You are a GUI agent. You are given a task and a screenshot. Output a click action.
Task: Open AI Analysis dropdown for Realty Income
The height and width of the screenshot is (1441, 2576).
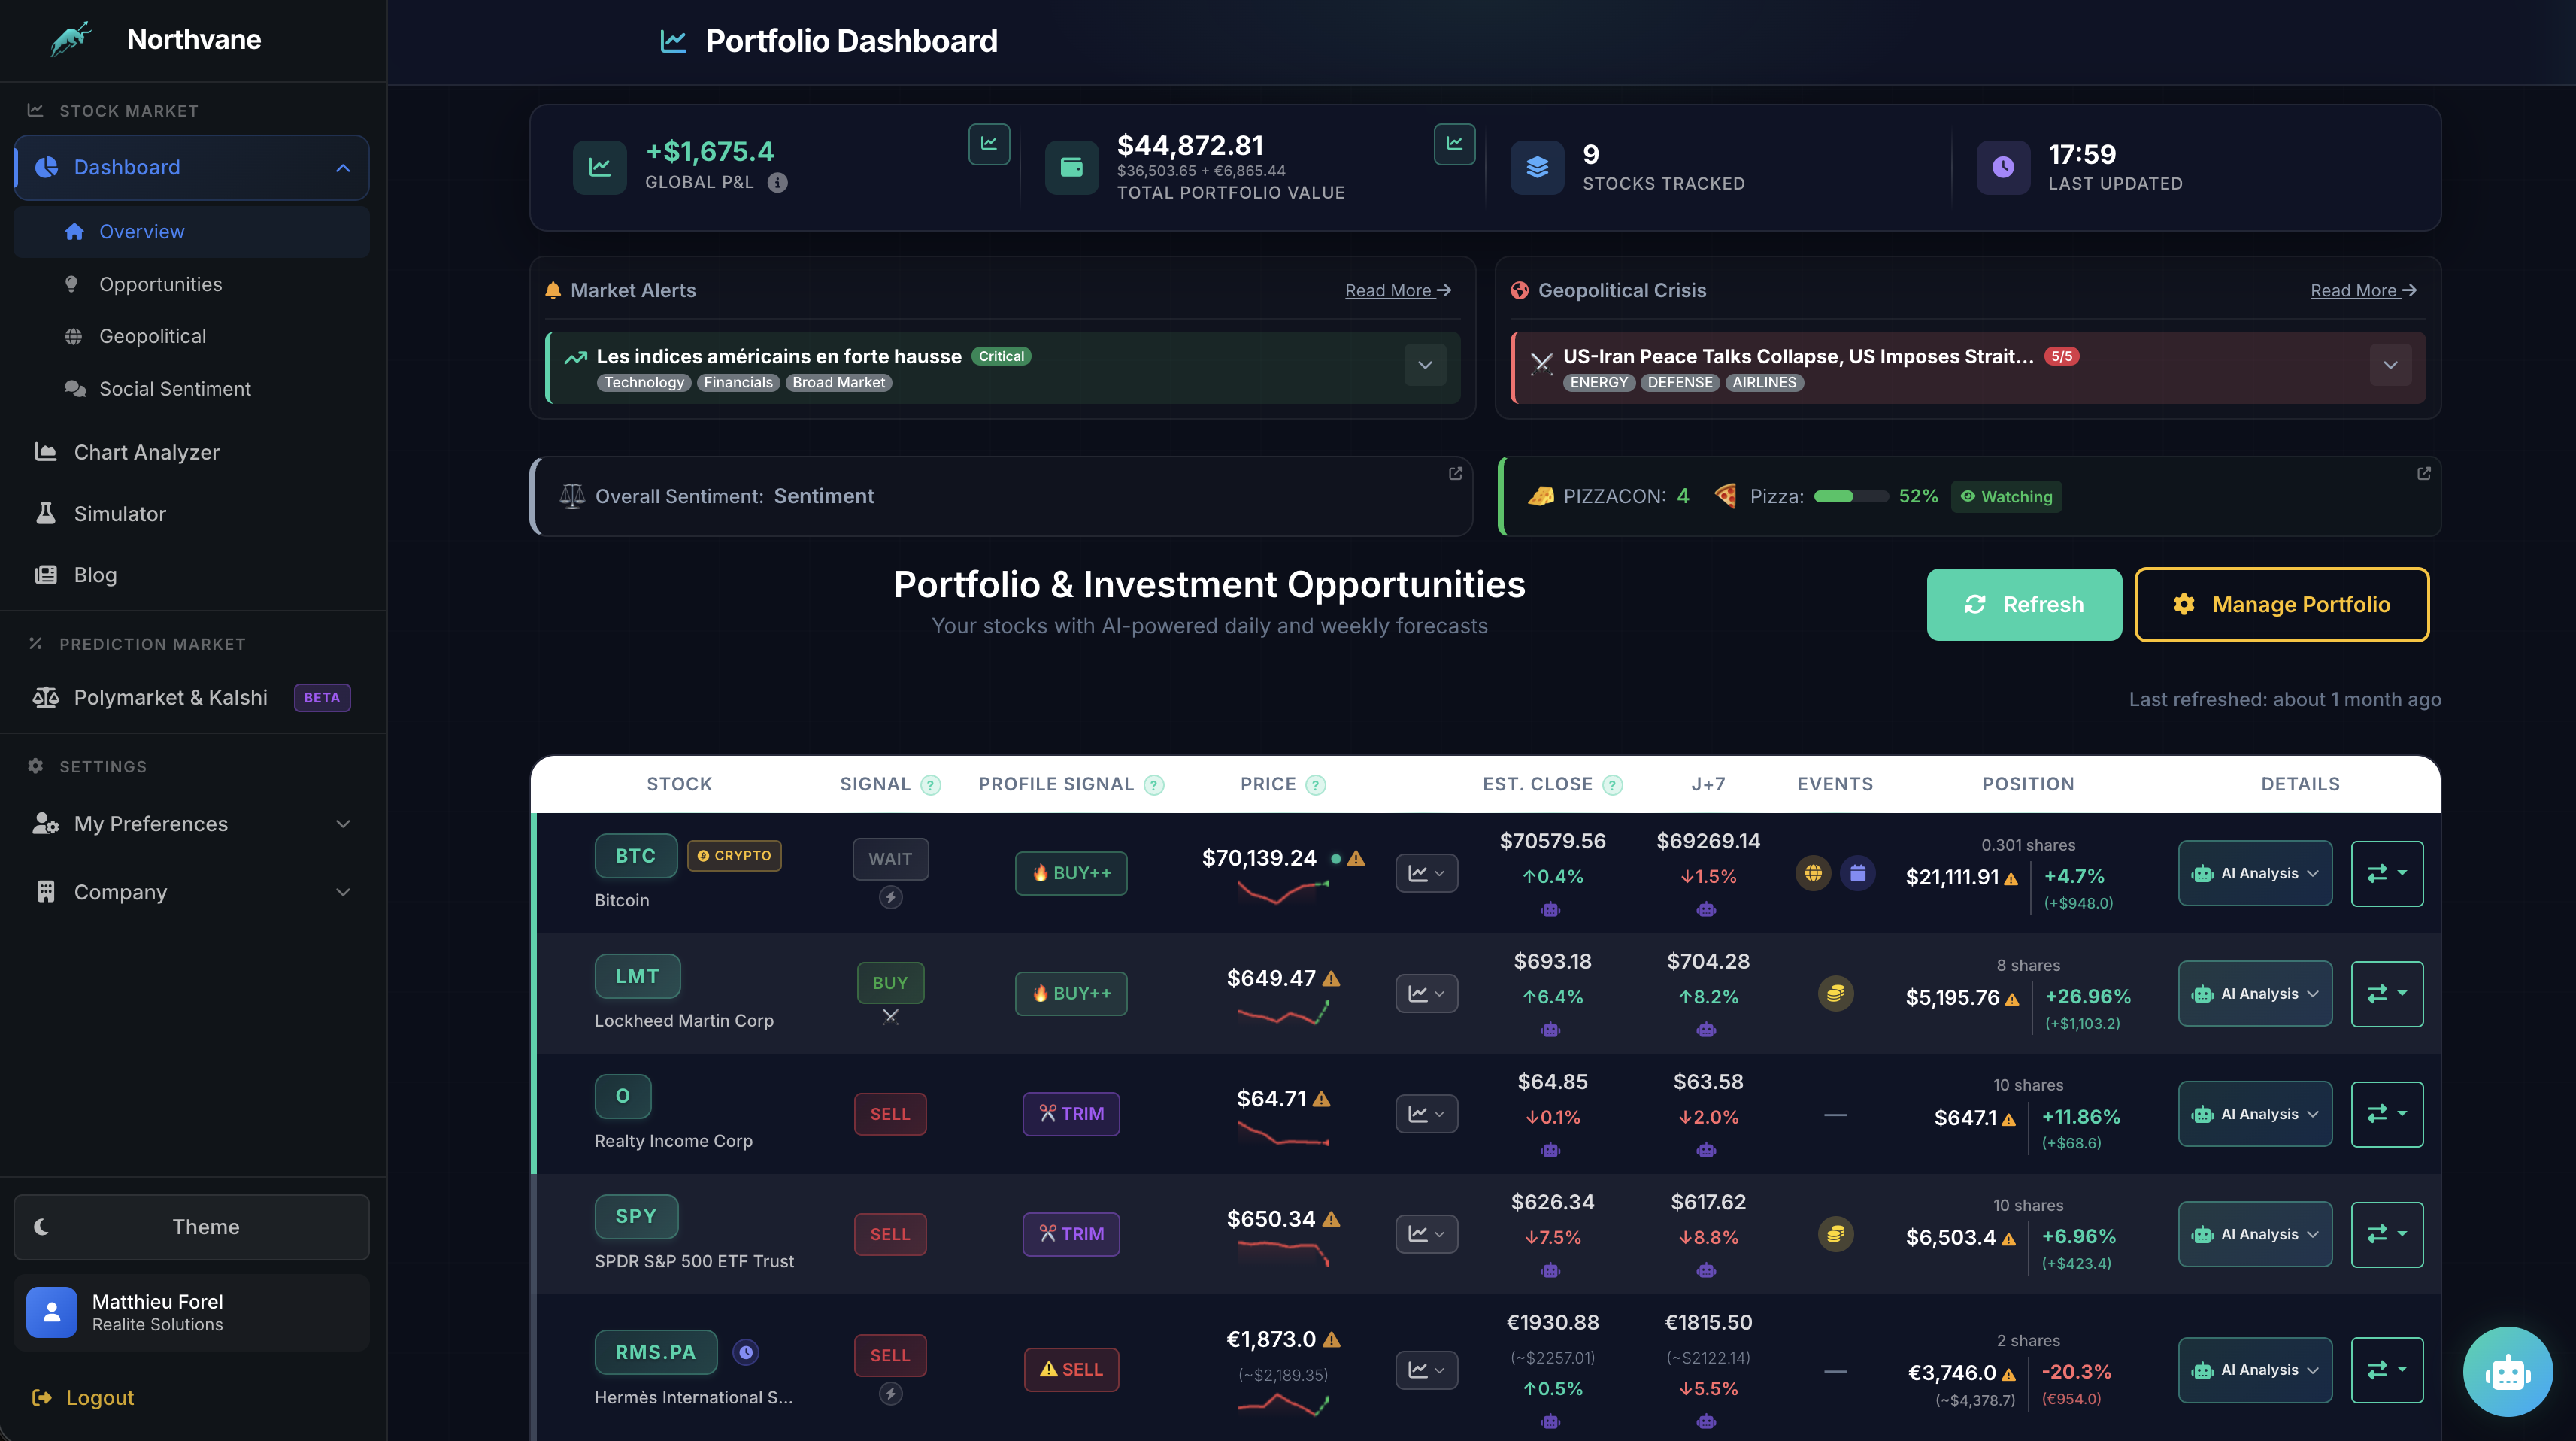click(2254, 1114)
